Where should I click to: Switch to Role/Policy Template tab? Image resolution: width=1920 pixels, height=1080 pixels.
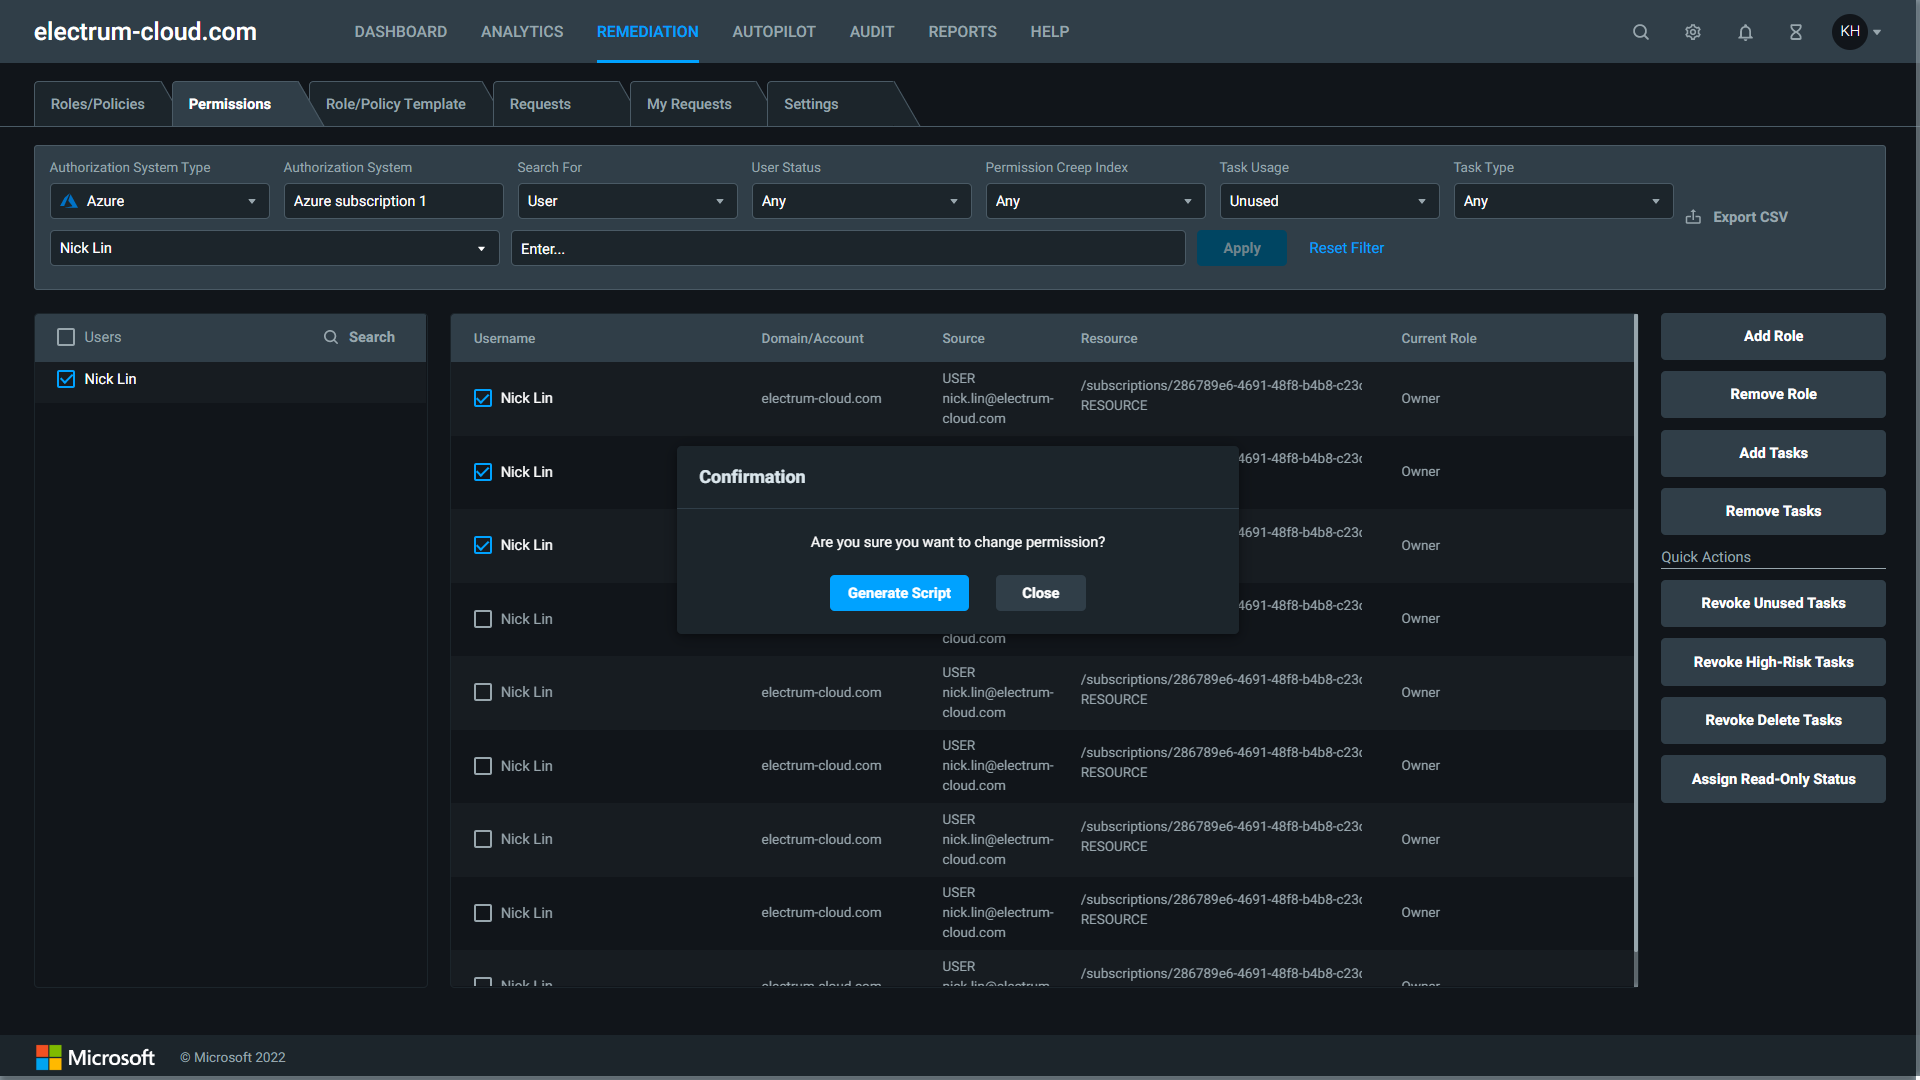(396, 104)
